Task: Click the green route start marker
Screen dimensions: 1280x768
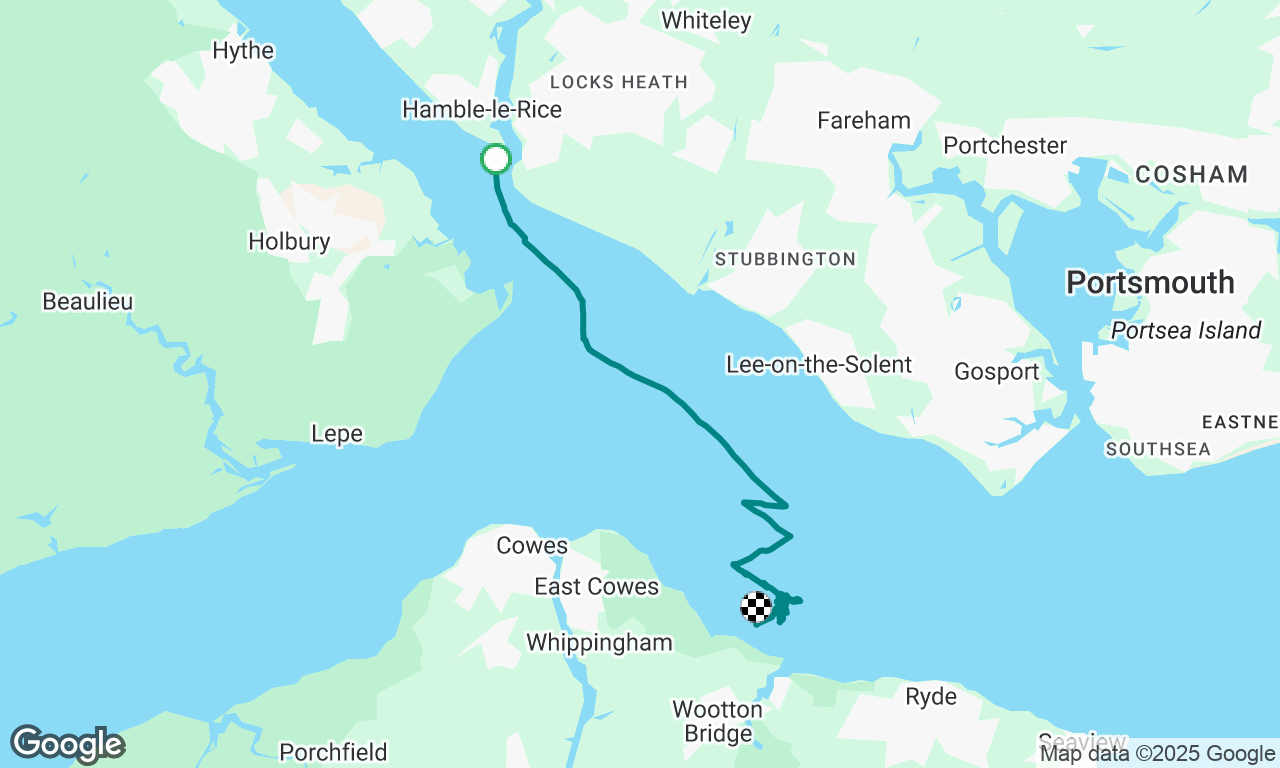Action: pos(496,159)
